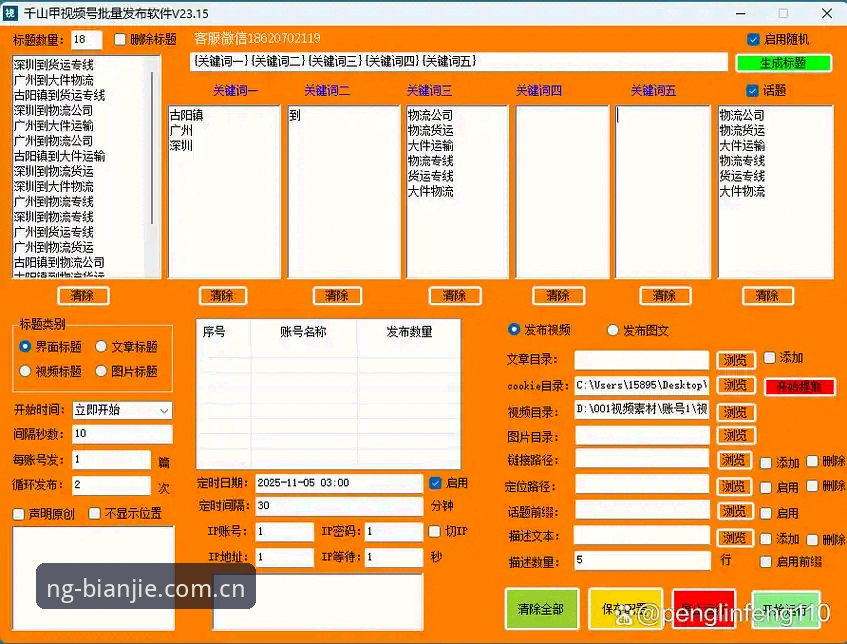Enable the 切IP checkbox
The width and height of the screenshot is (847, 644).
(434, 532)
